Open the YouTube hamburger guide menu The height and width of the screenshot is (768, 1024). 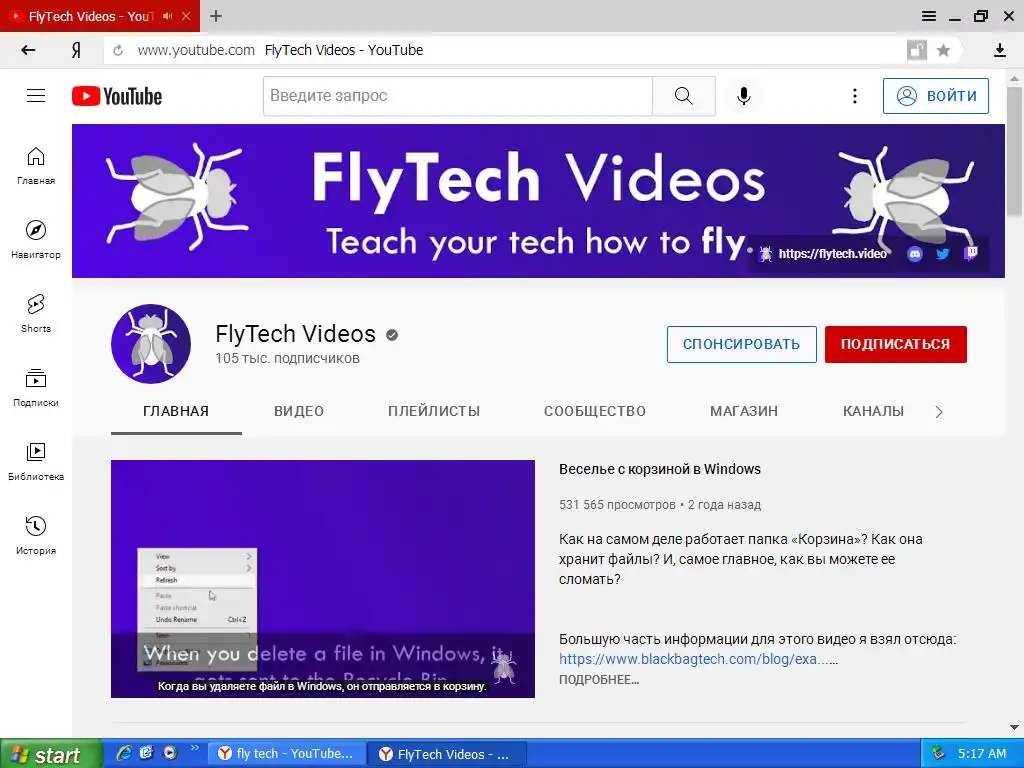point(36,96)
